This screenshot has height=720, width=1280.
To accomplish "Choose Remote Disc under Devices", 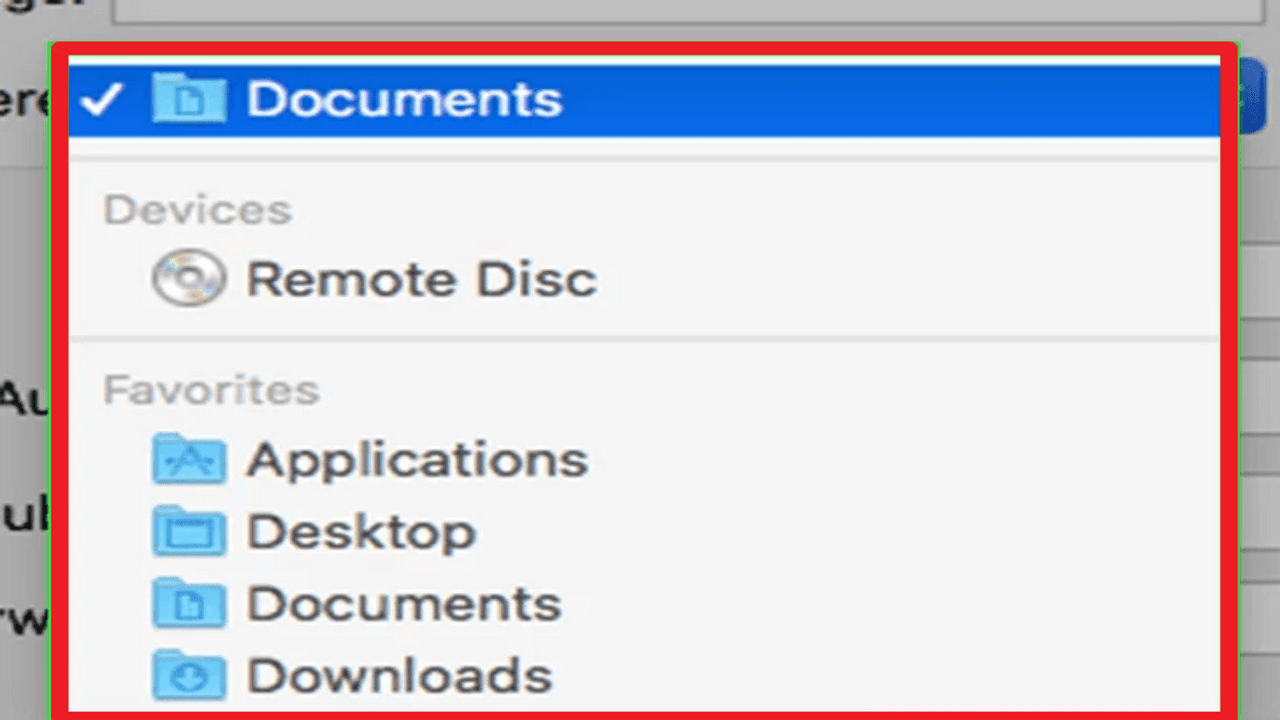I will click(x=421, y=279).
